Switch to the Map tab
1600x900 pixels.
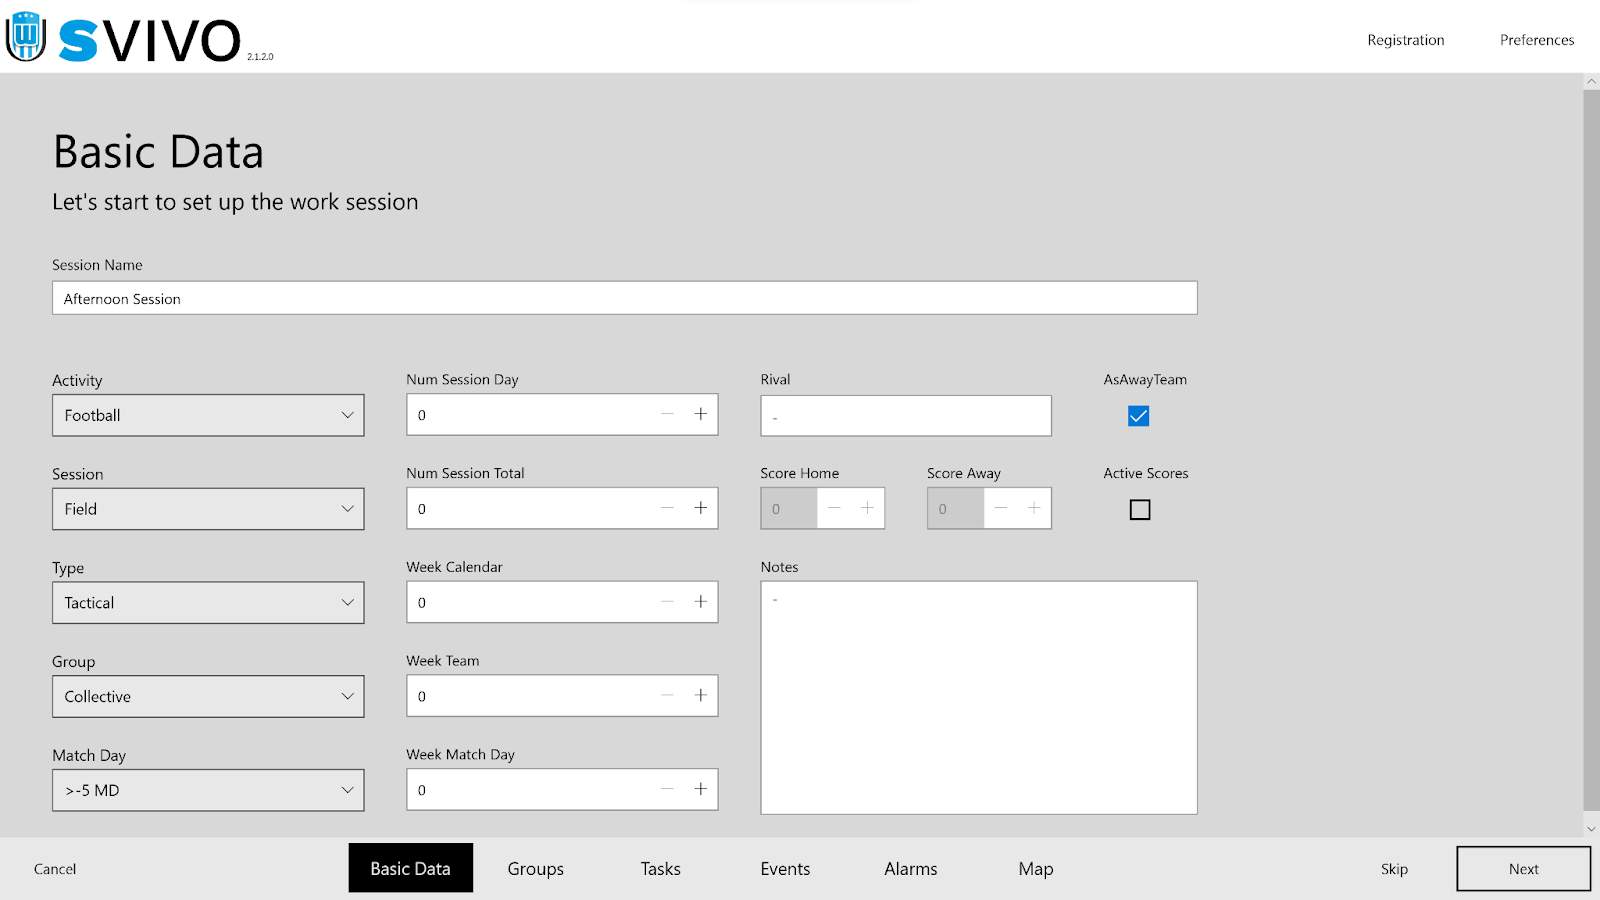coord(1036,869)
